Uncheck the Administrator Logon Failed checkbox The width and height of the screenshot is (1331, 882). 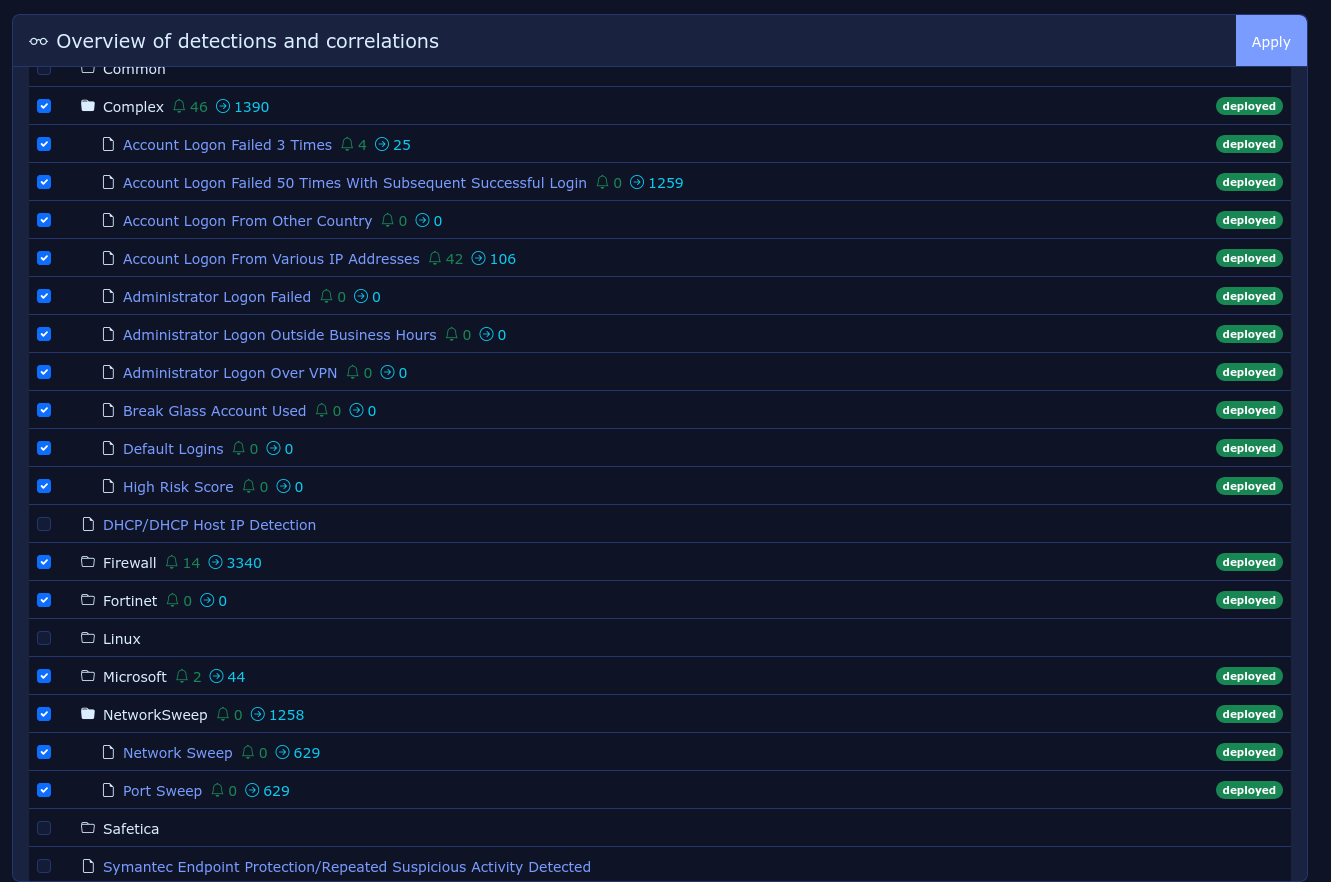pos(44,297)
